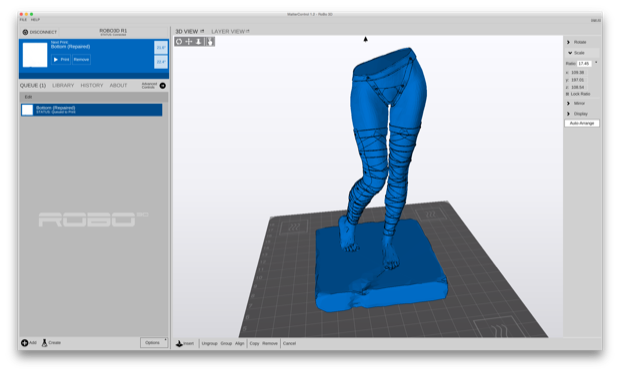The width and height of the screenshot is (620, 374).
Task: Open the QUEUE (1) tab
Action: click(33, 85)
